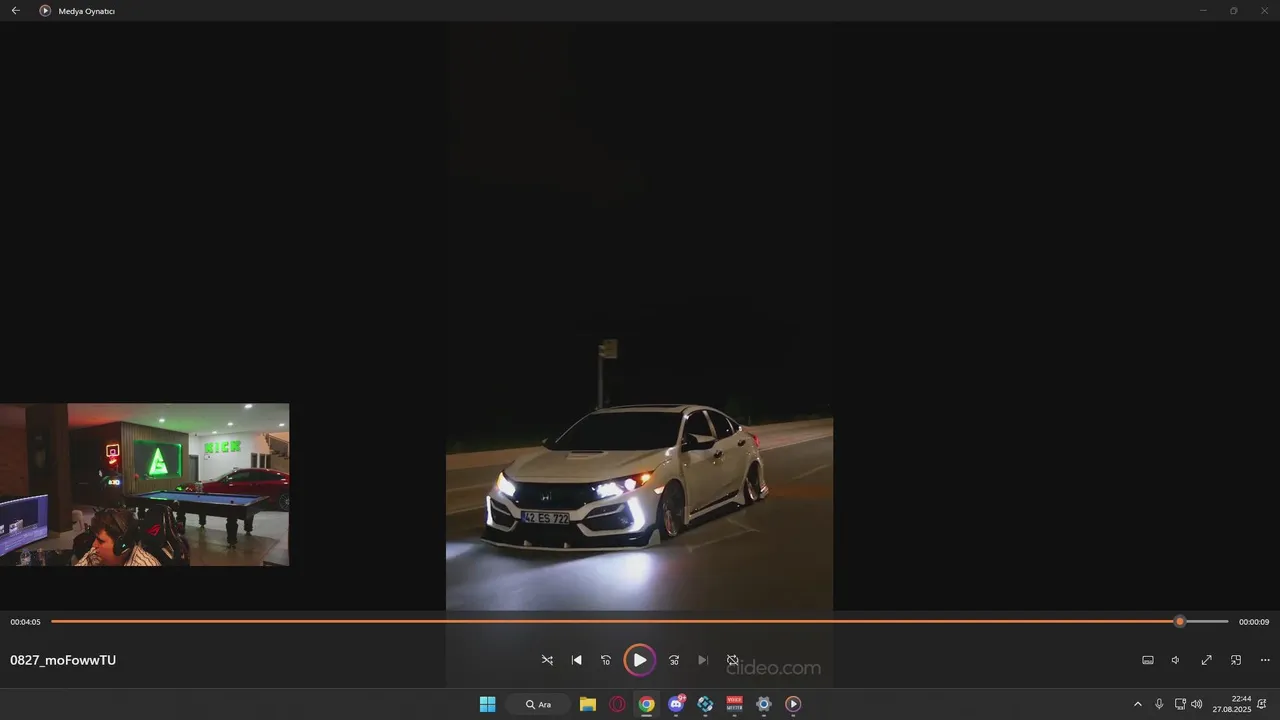
Task: Open the blue diamond app on taskbar
Action: 705,704
